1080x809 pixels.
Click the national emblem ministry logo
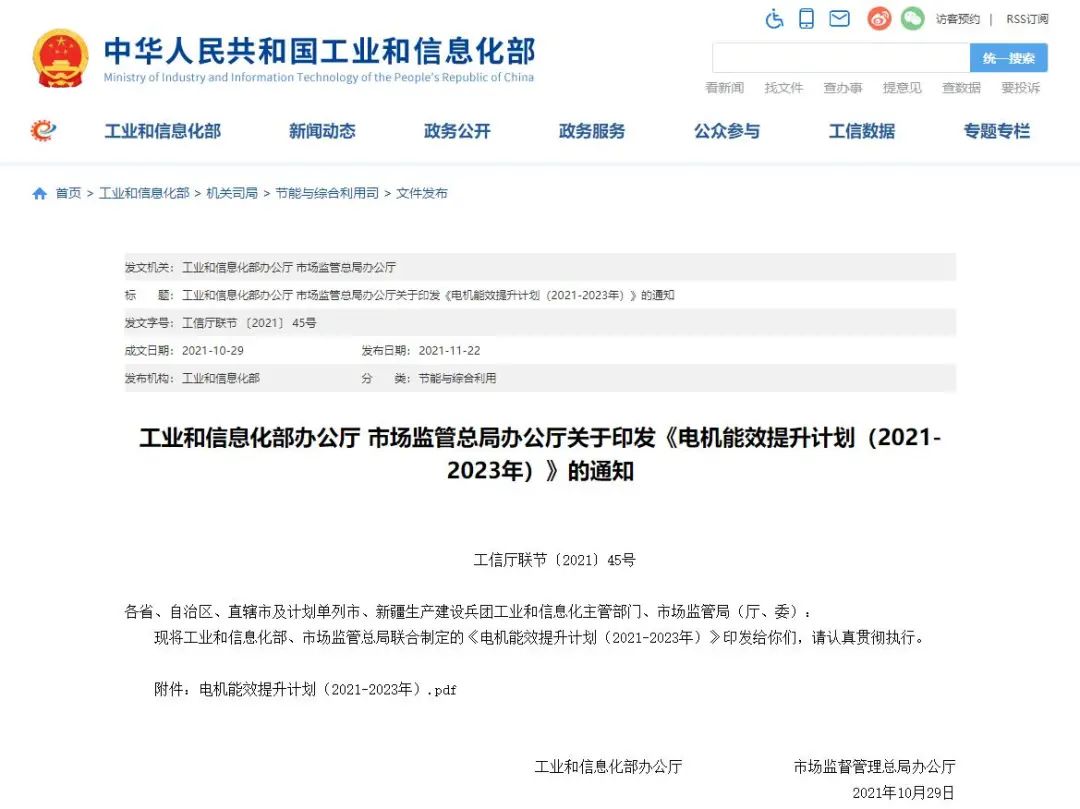coord(60,55)
